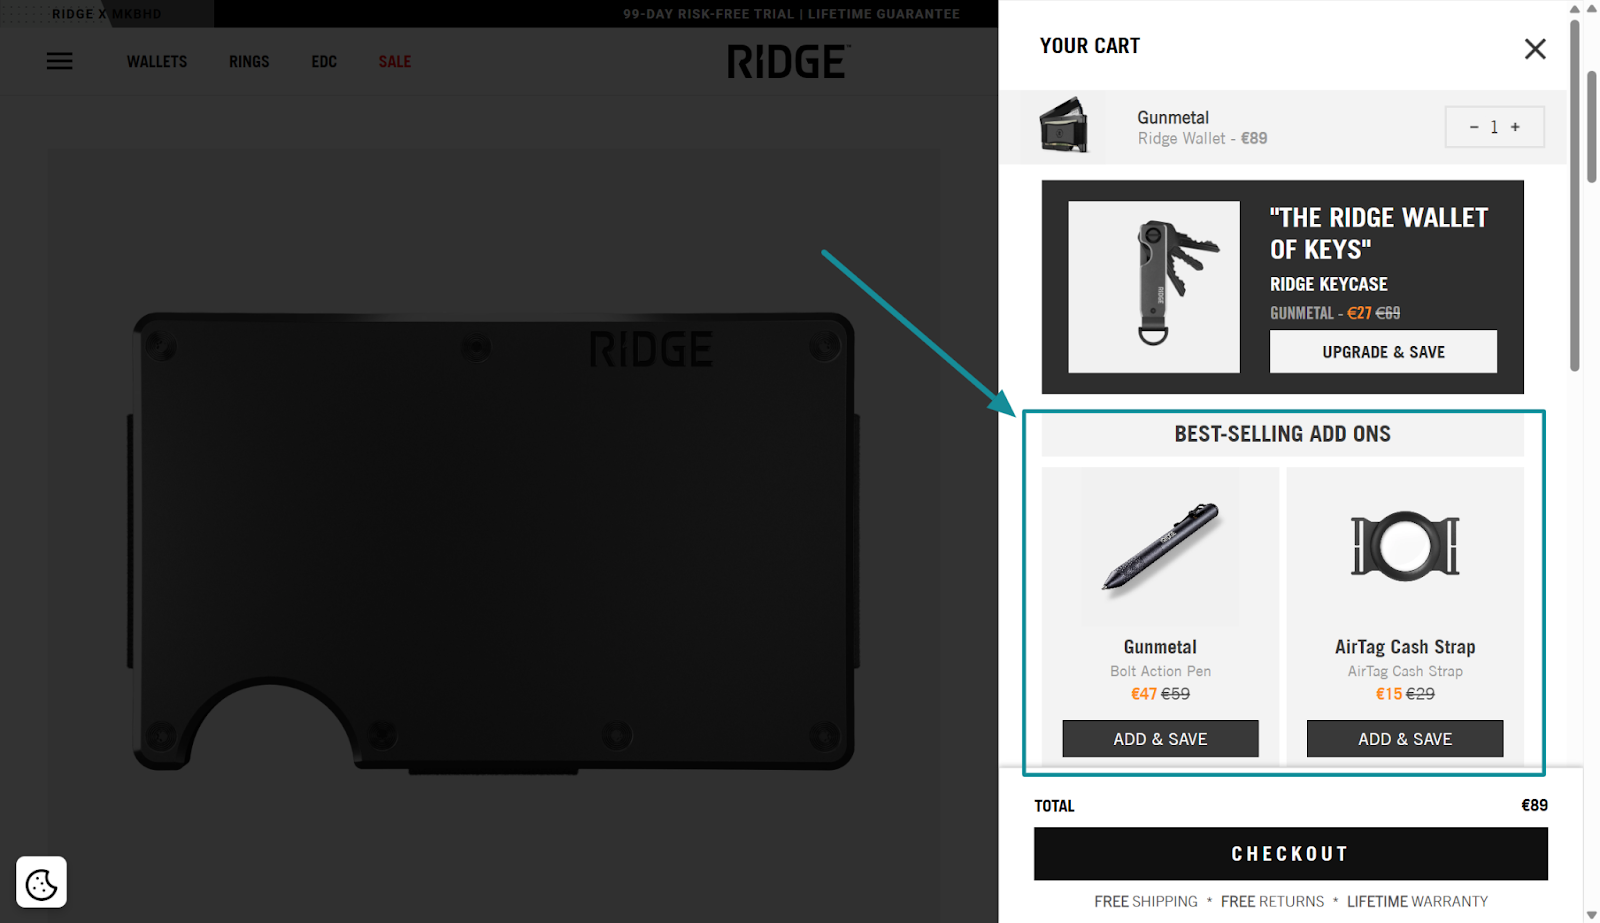Click the cart panel scrollbar
Screen dimensions: 1600x923
coord(1575,195)
